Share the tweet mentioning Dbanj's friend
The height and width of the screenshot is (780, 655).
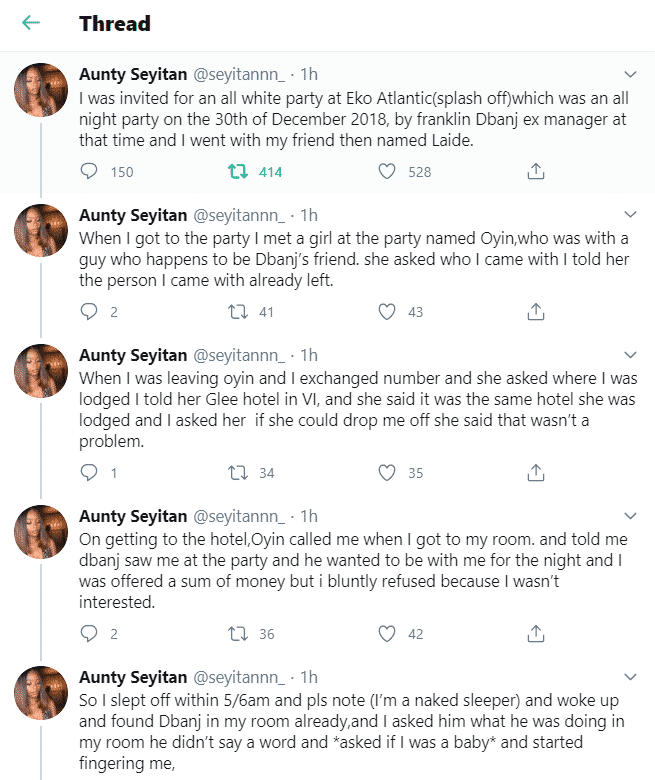[x=536, y=312]
